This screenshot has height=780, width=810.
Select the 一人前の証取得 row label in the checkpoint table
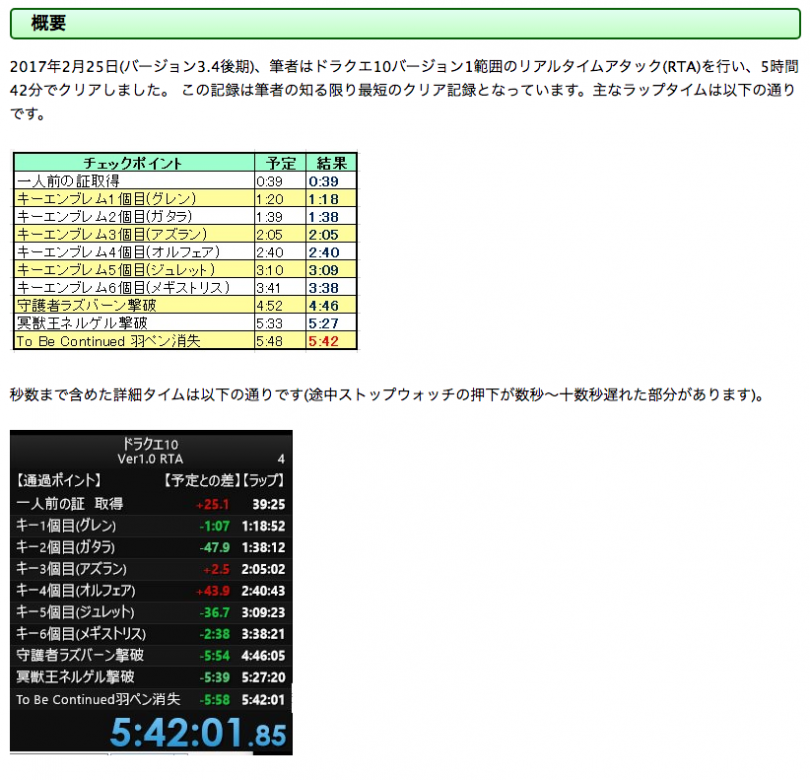coord(68,181)
